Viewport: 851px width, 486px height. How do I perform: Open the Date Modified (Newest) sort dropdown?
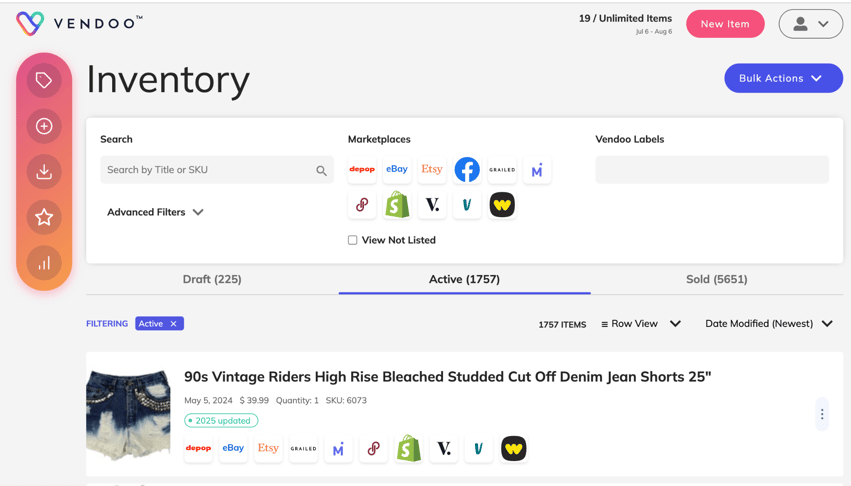coord(769,324)
